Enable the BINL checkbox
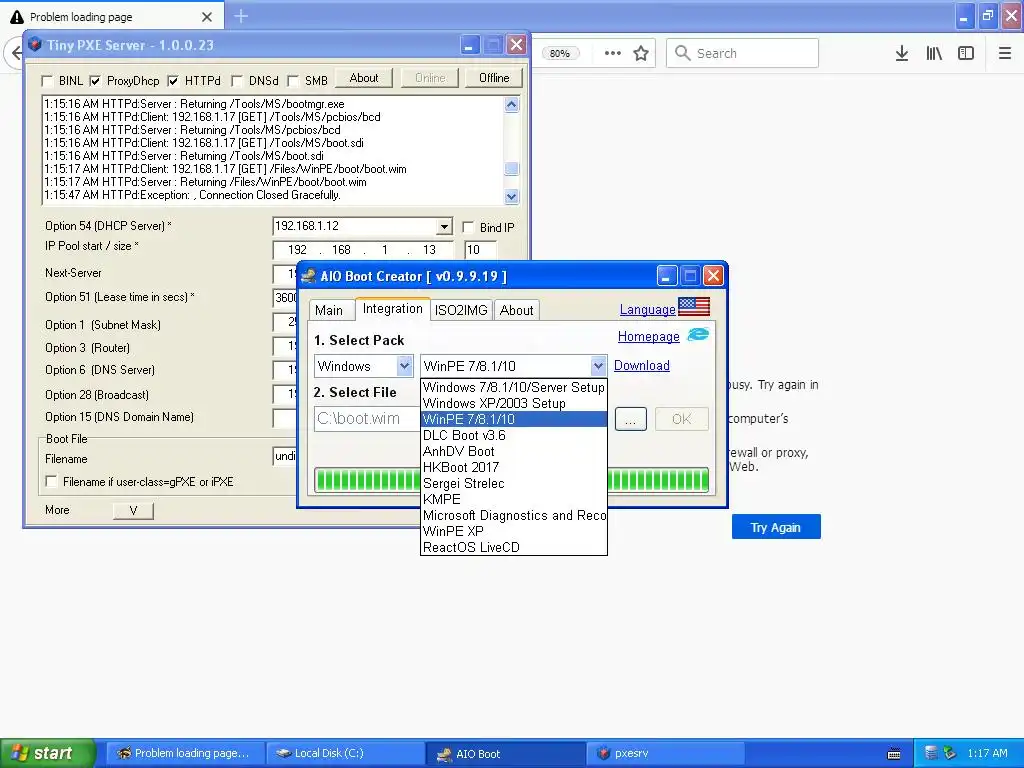The height and width of the screenshot is (768, 1024). [x=47, y=81]
